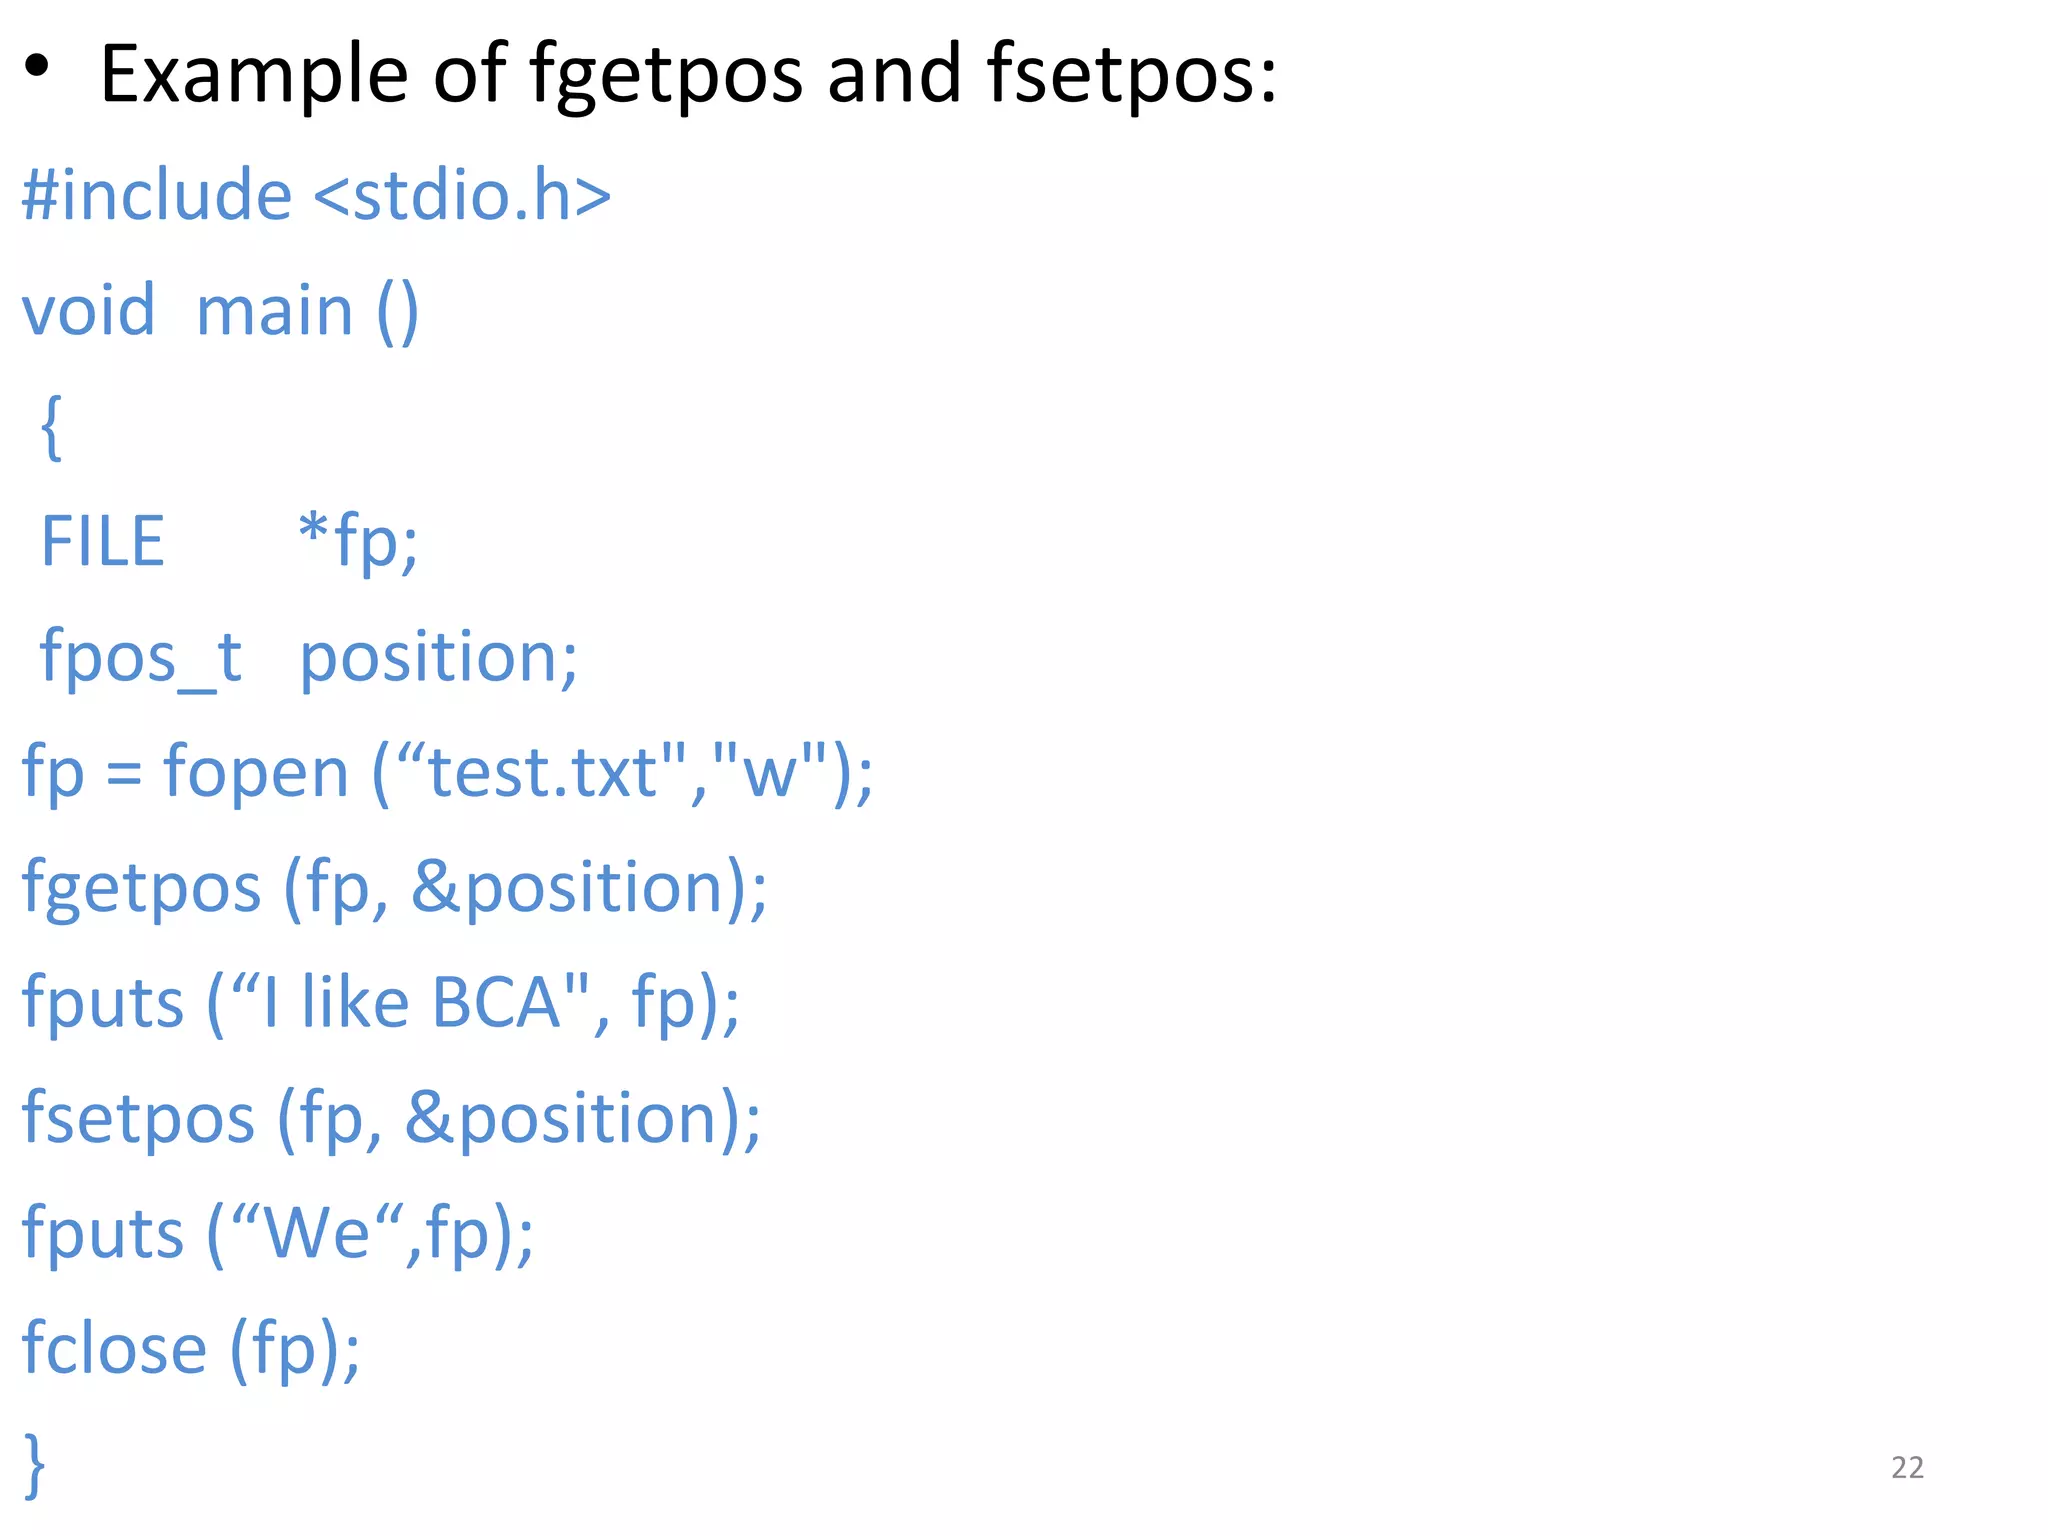Click the fsetpos (fp, &position); line

click(x=391, y=1118)
